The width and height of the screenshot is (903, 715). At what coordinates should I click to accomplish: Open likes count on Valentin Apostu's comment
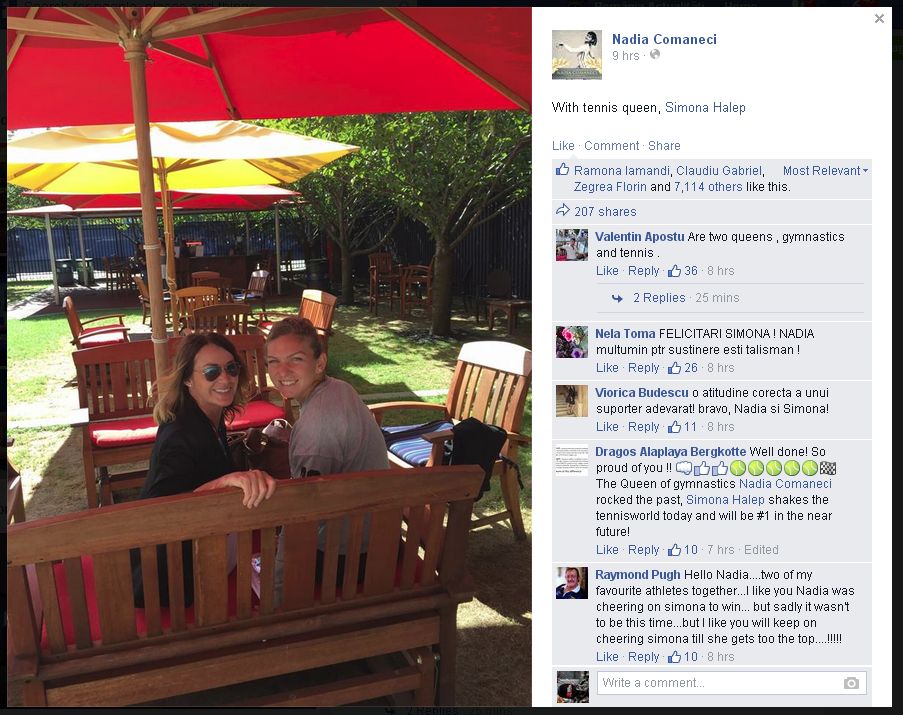(x=683, y=271)
